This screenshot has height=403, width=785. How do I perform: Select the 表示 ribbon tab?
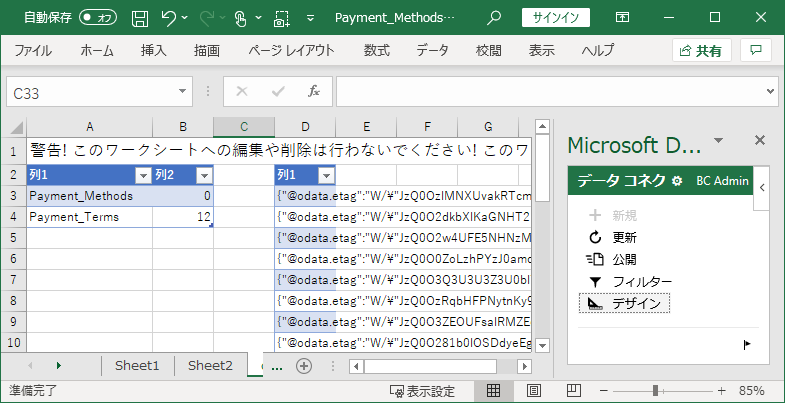click(x=542, y=50)
